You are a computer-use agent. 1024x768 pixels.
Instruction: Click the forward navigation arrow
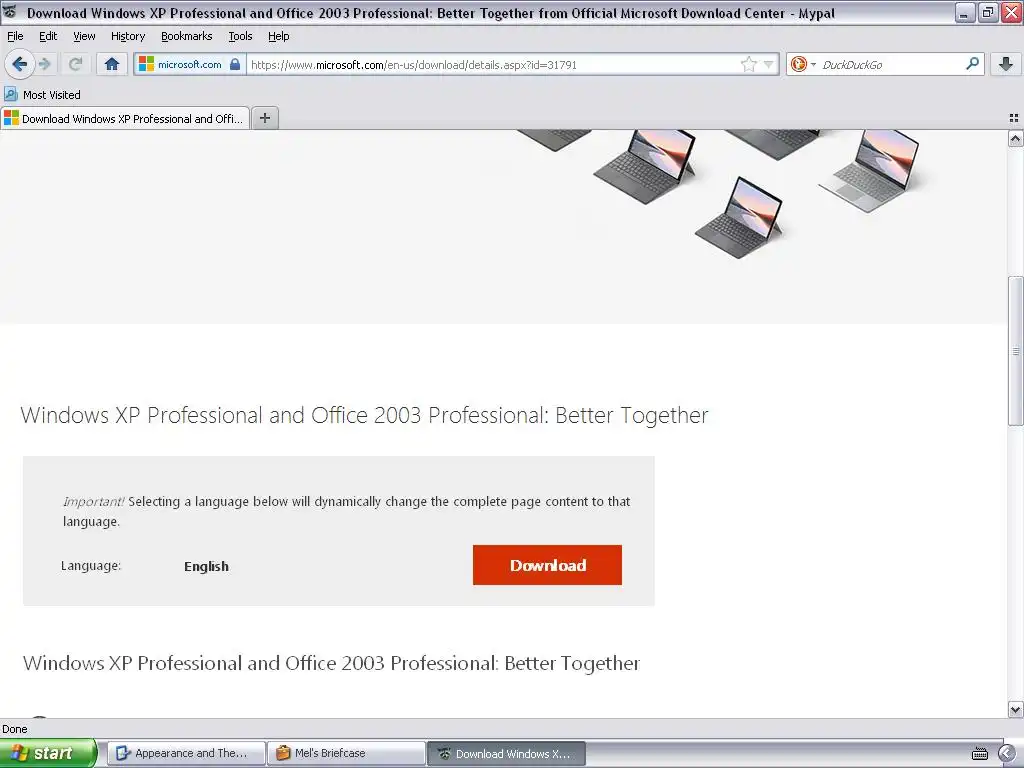click(45, 64)
